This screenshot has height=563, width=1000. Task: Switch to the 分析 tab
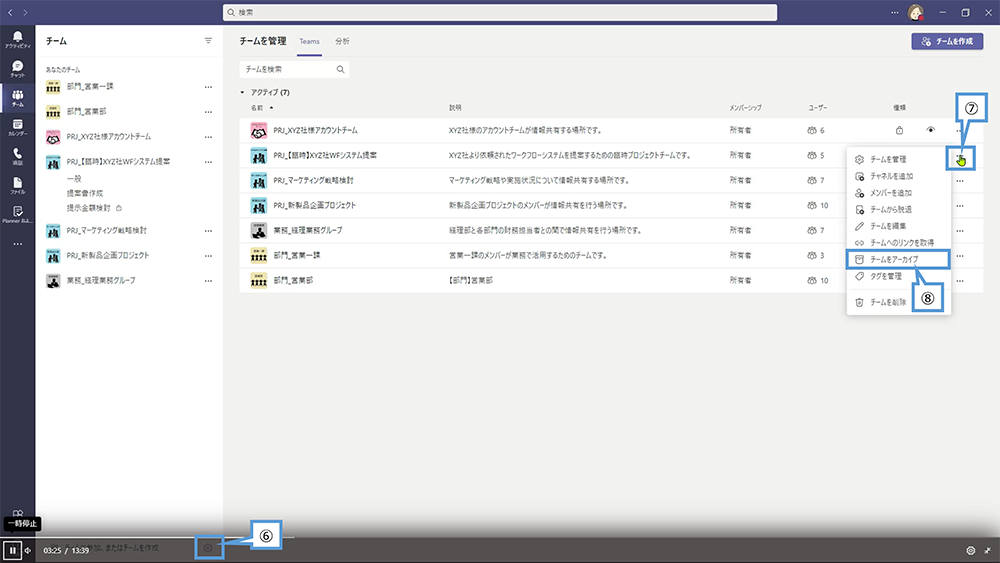click(342, 41)
